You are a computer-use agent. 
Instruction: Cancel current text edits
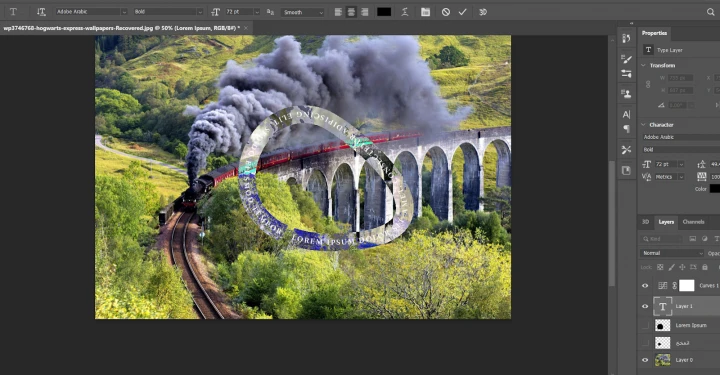pyautogui.click(x=445, y=12)
